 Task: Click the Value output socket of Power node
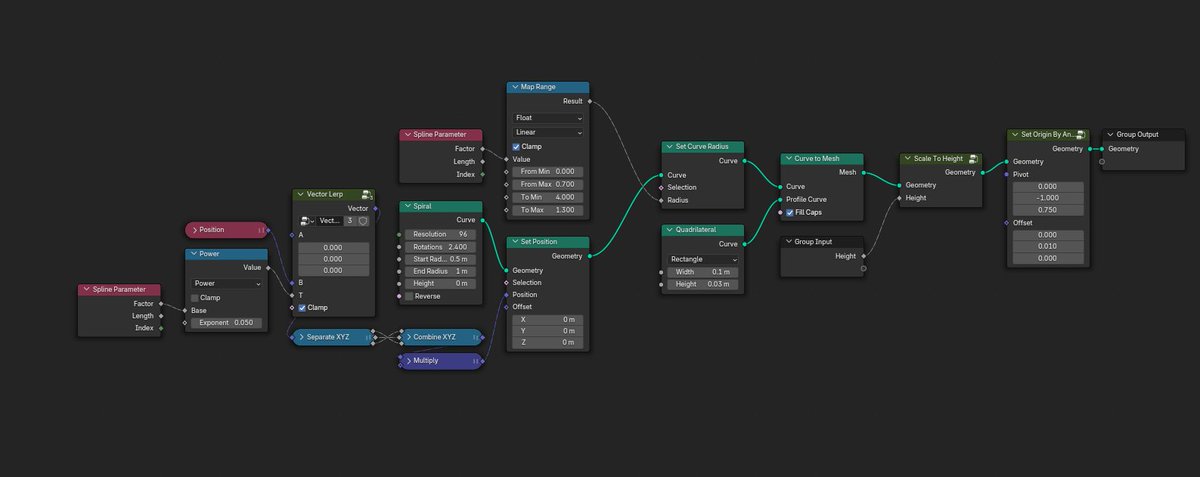coord(268,267)
